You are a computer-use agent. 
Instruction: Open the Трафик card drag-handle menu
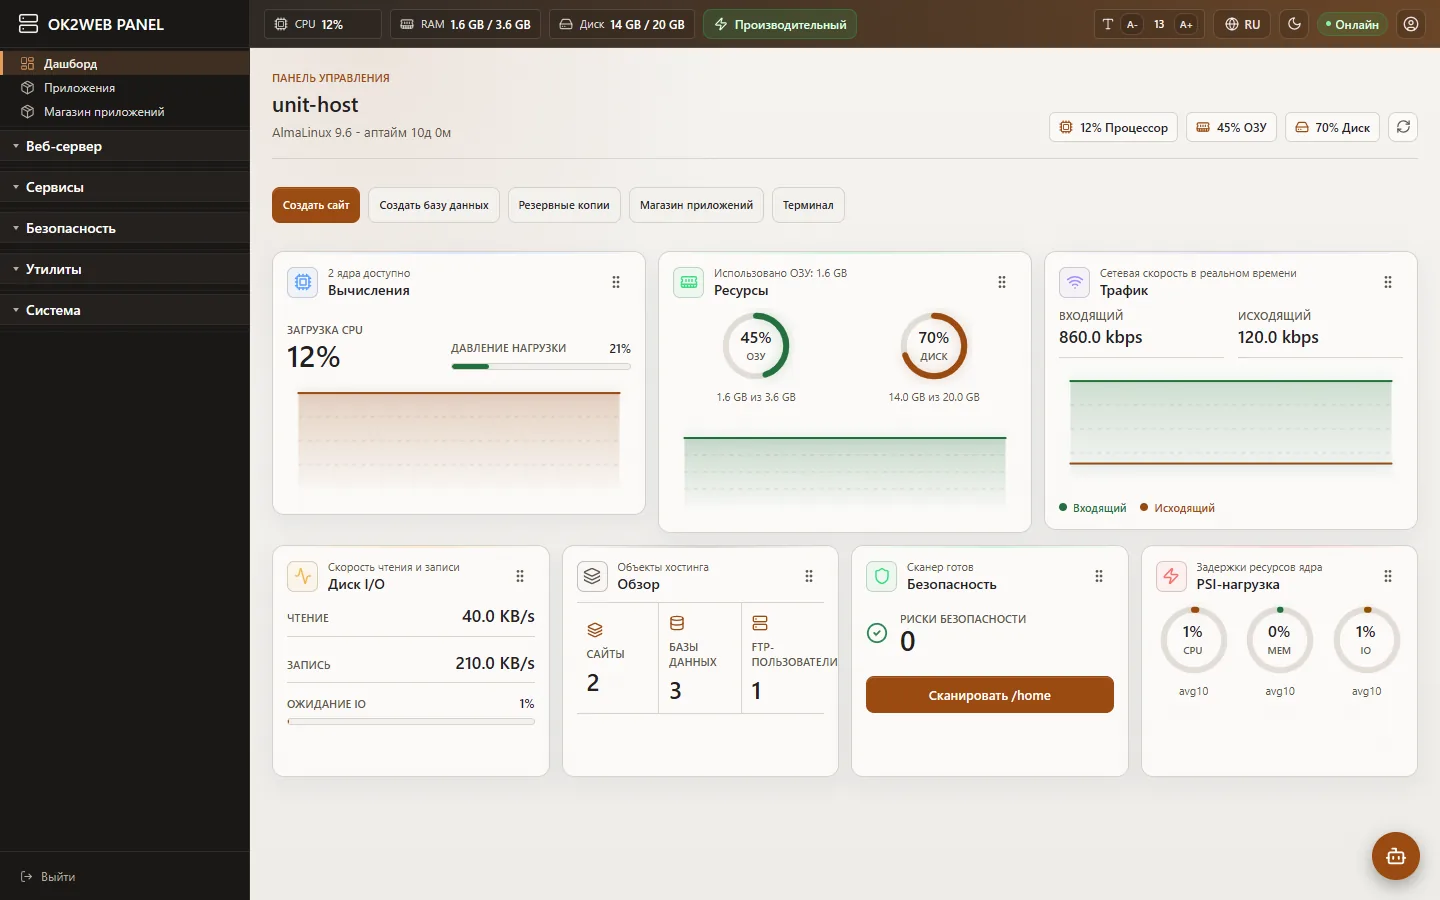[x=1388, y=282]
